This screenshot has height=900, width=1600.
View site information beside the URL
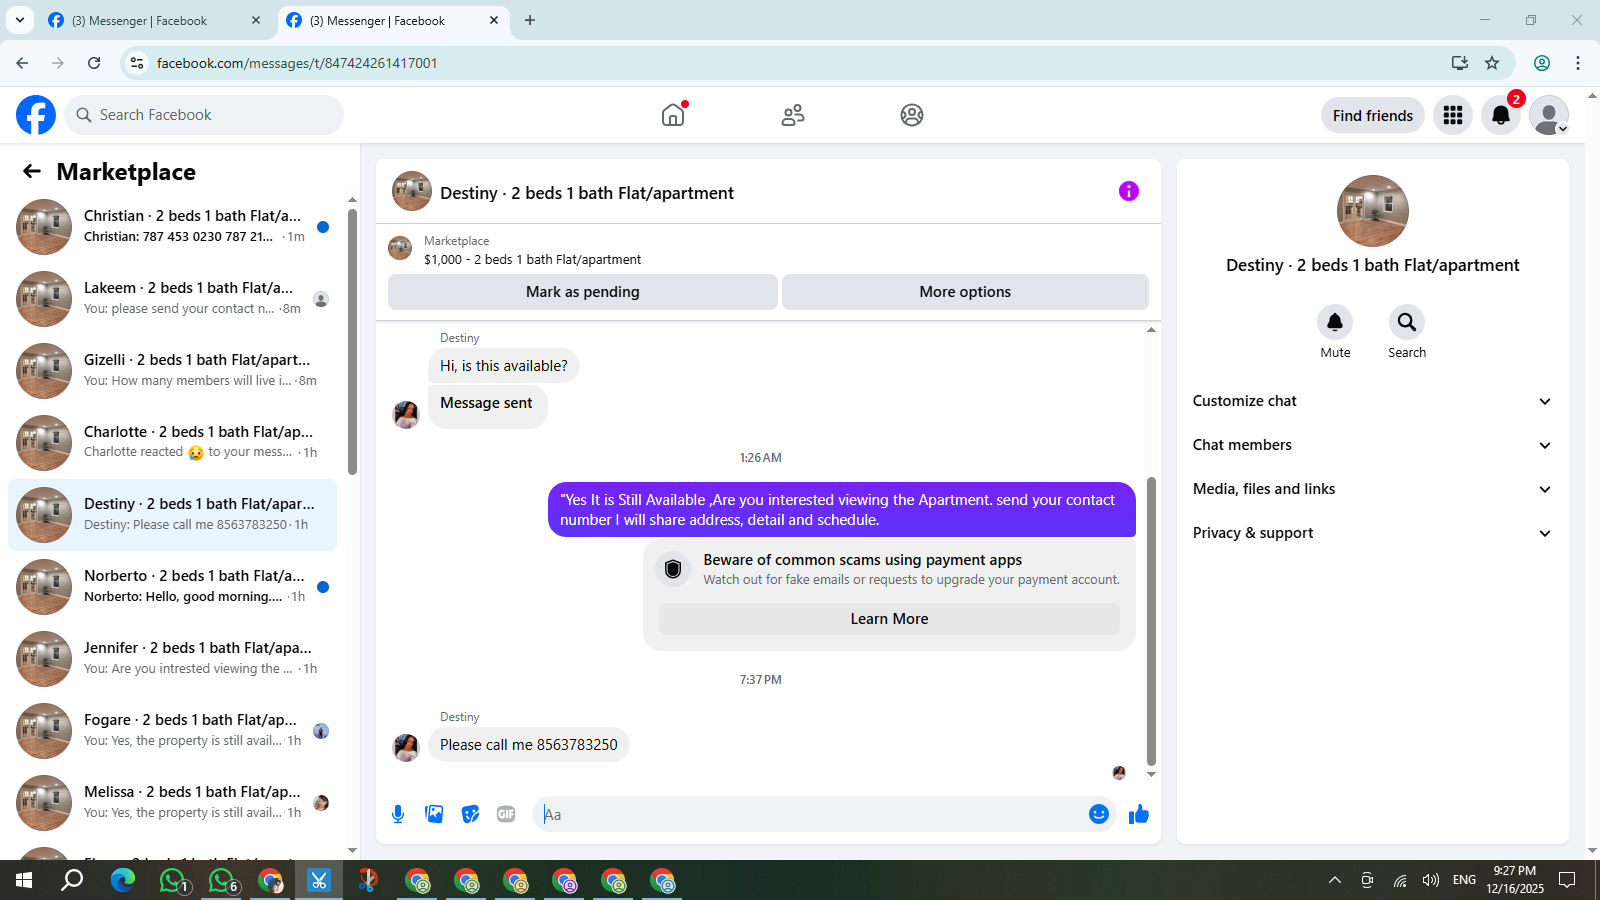pyautogui.click(x=137, y=63)
